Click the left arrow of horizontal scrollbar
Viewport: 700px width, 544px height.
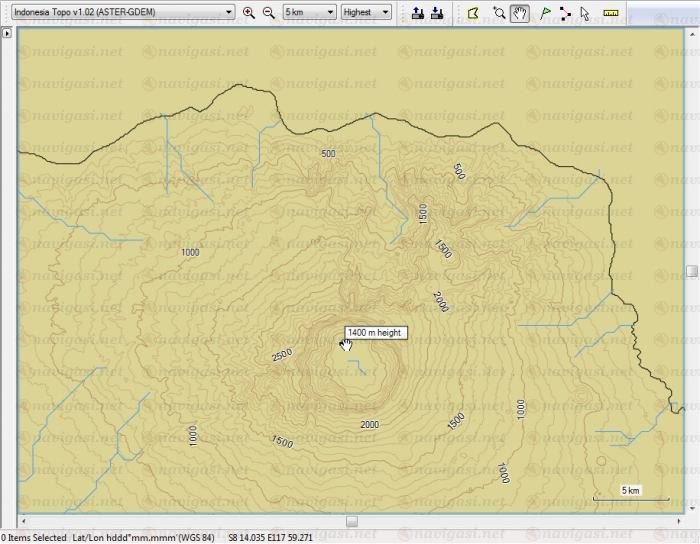click(25, 521)
